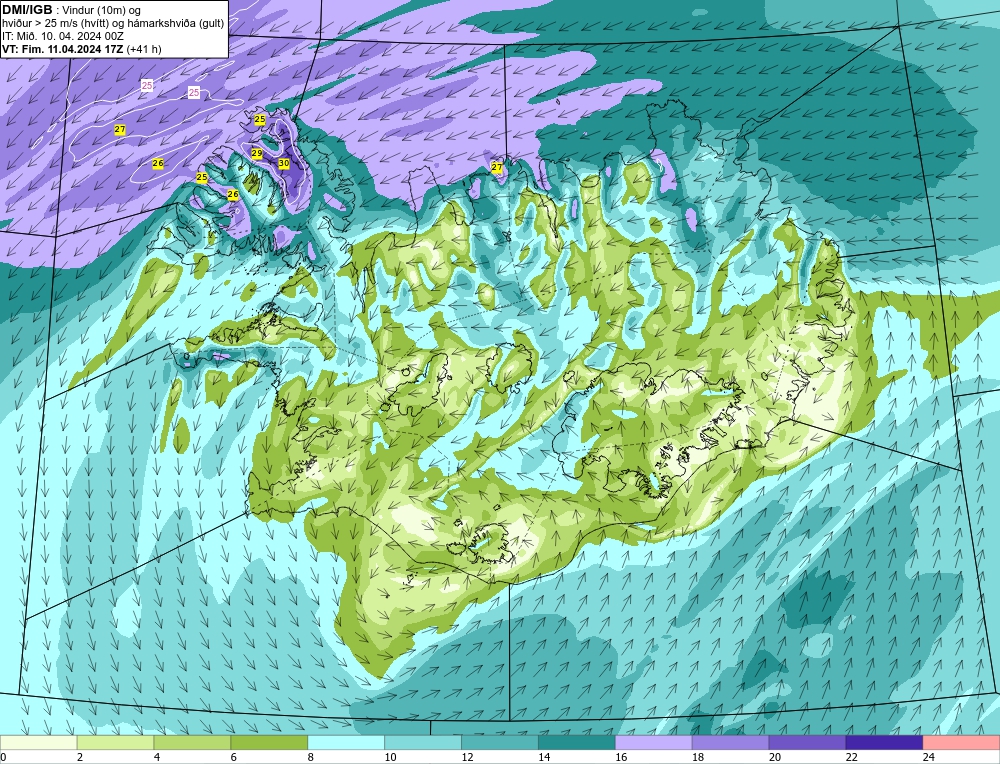Click the legend scale number 16
Image resolution: width=1000 pixels, height=764 pixels.
(621, 757)
